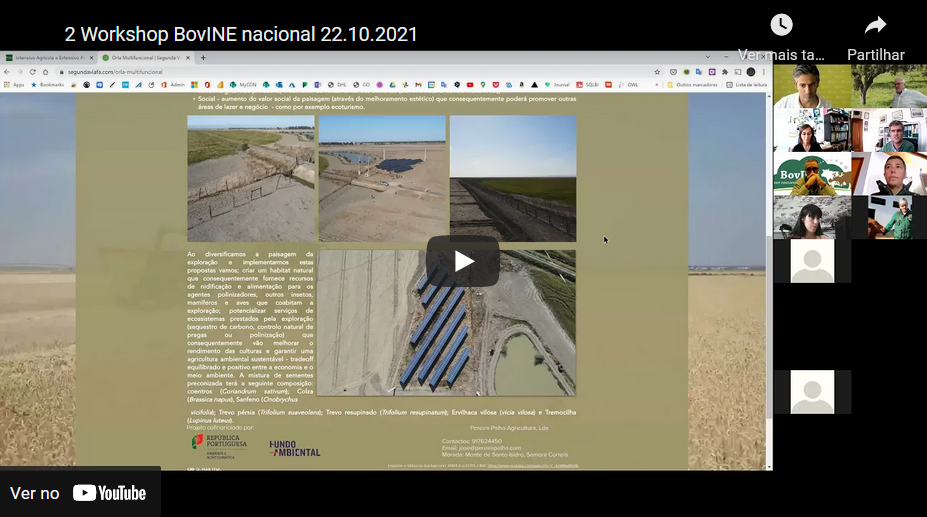Click the bookmark star in address bar
Image resolution: width=927 pixels, height=517 pixels.
657,72
